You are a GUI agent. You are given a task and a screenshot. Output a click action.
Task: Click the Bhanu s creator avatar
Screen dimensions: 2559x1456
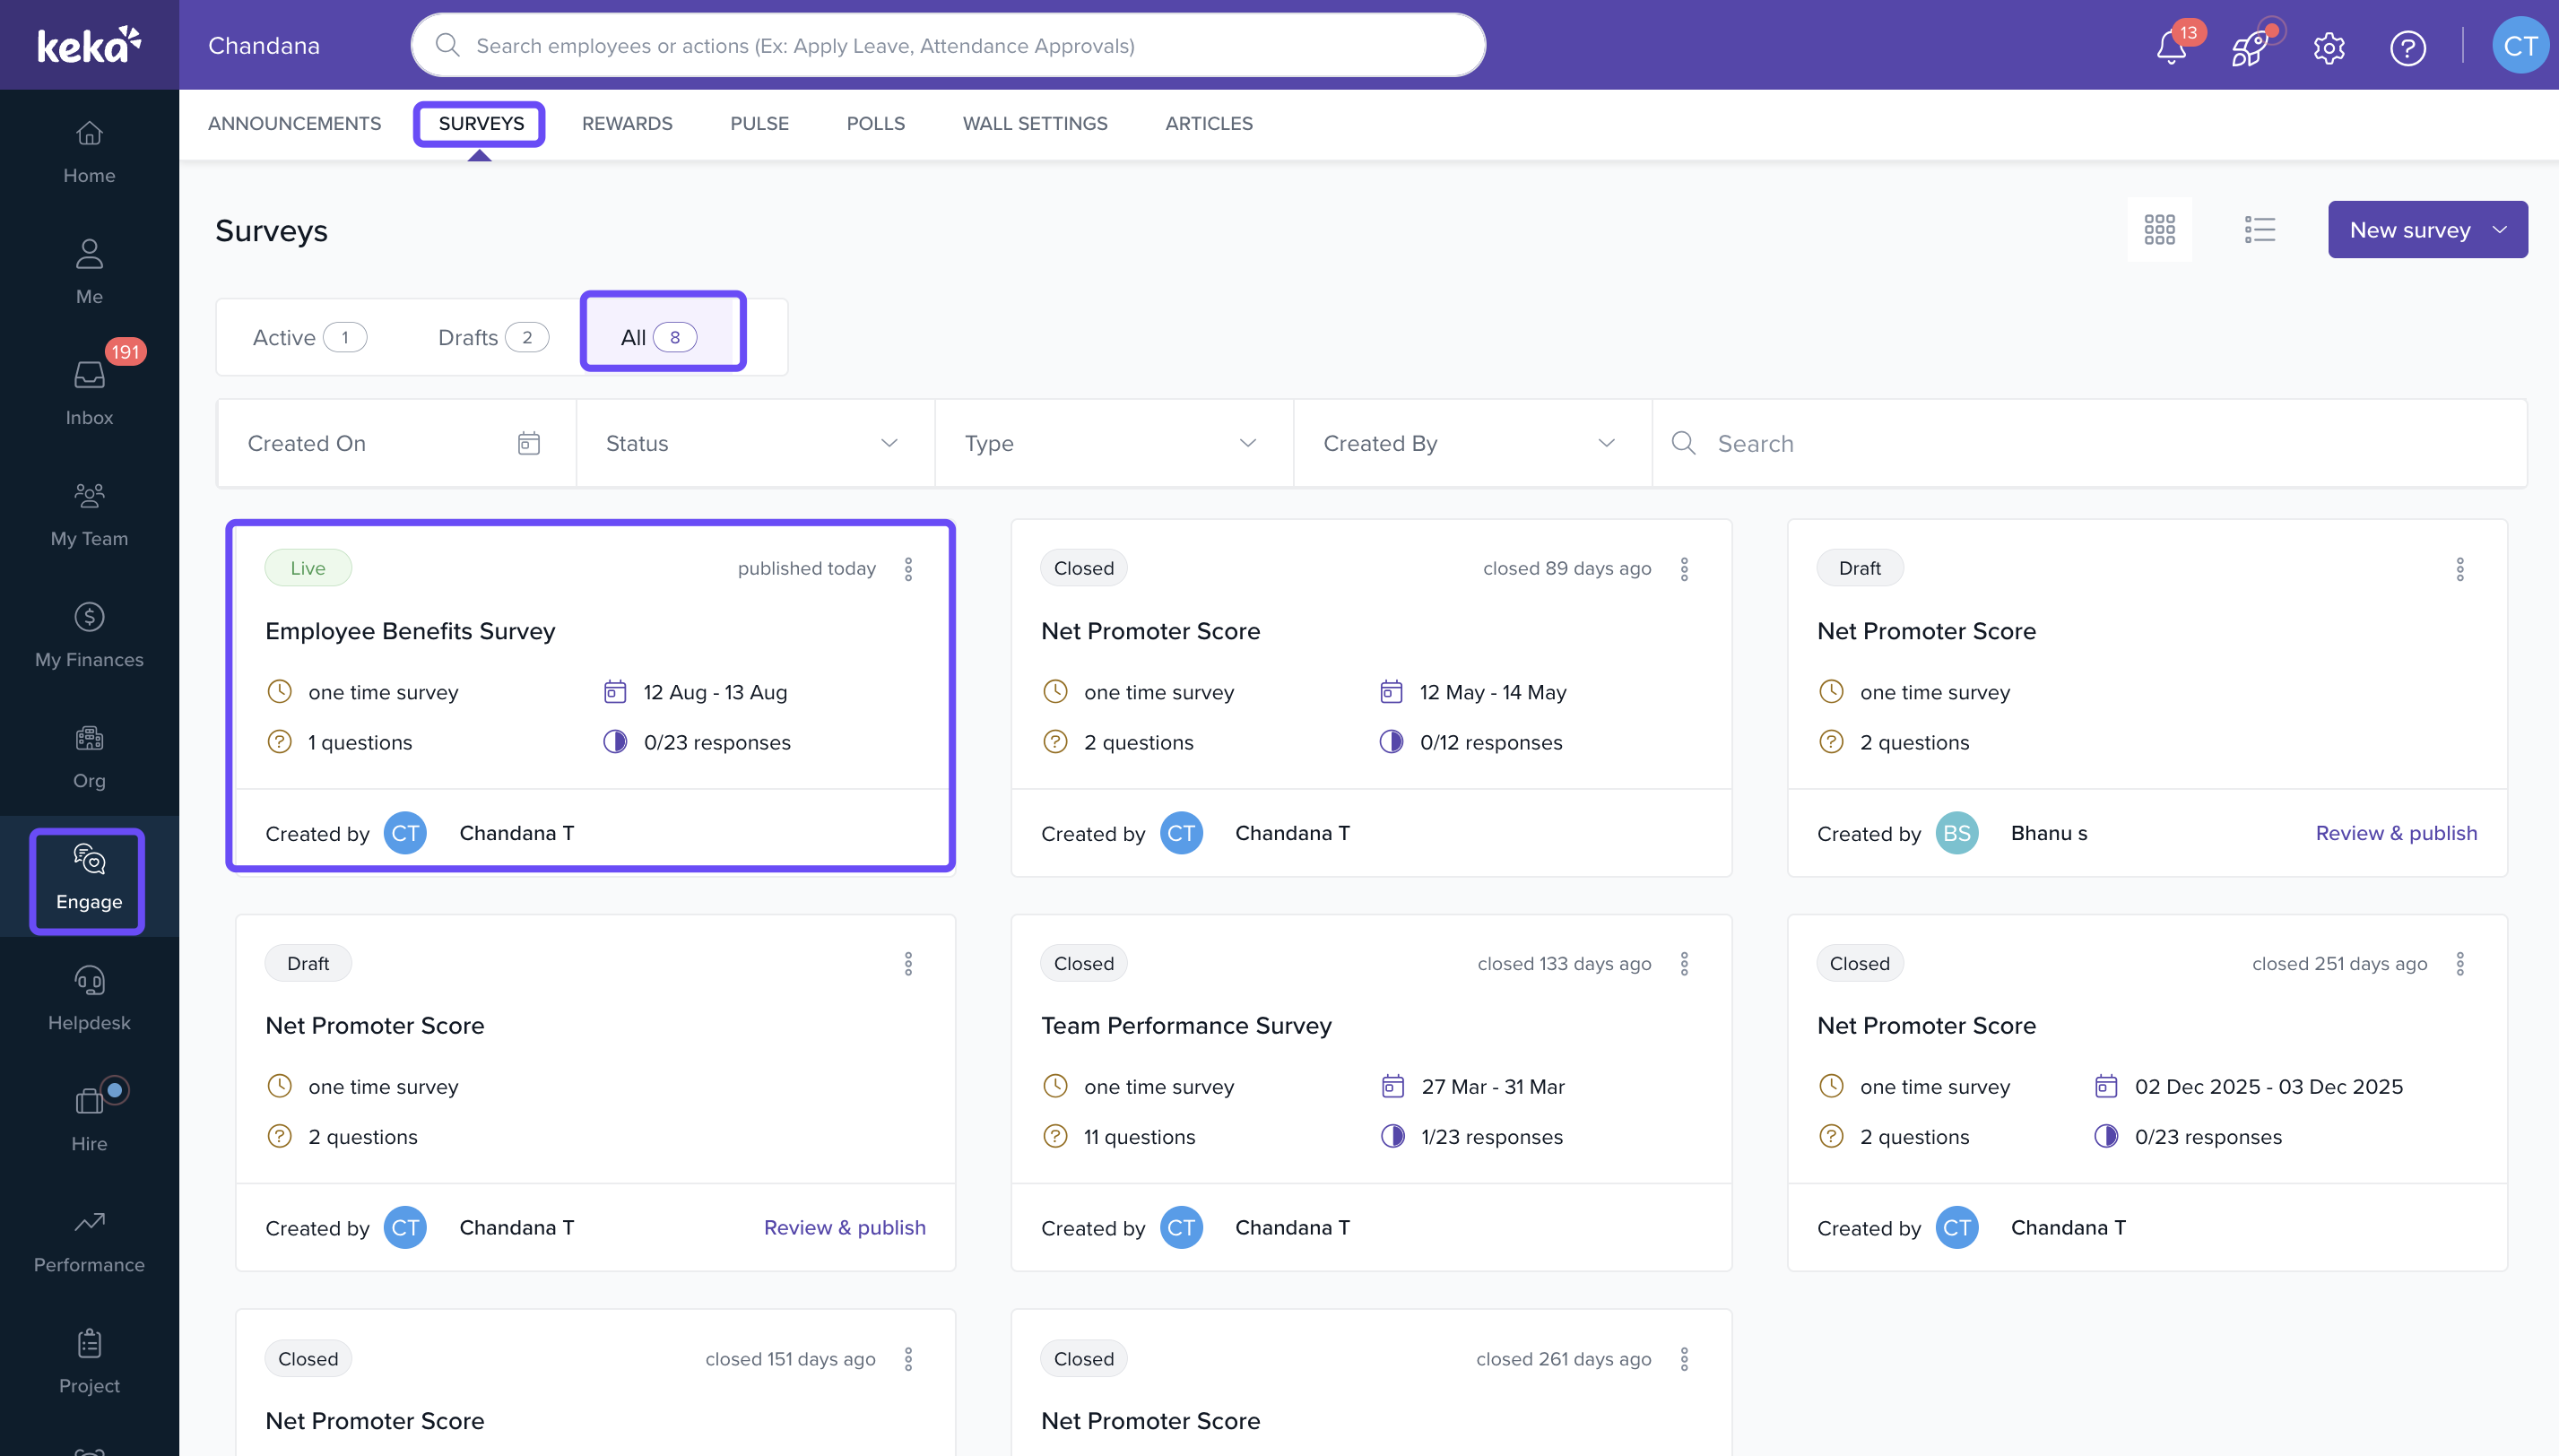[x=1956, y=833]
